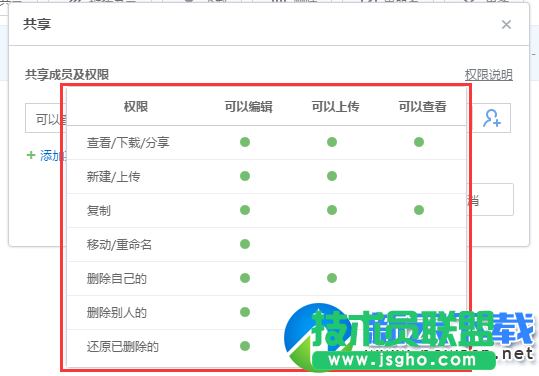
Task: Click the 可以编辑 dot in 删除别人的 row
Action: (x=245, y=312)
